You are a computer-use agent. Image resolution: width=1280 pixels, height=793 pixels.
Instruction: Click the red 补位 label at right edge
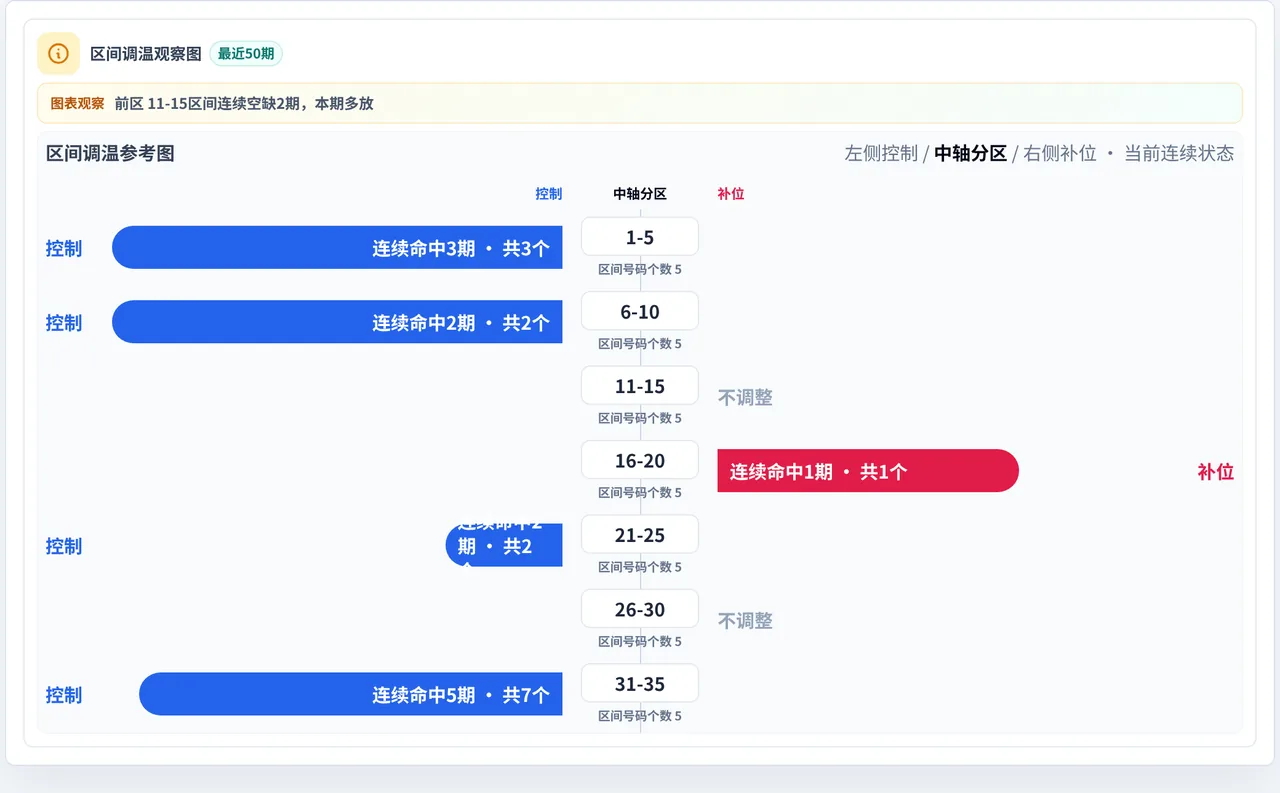coord(1216,472)
